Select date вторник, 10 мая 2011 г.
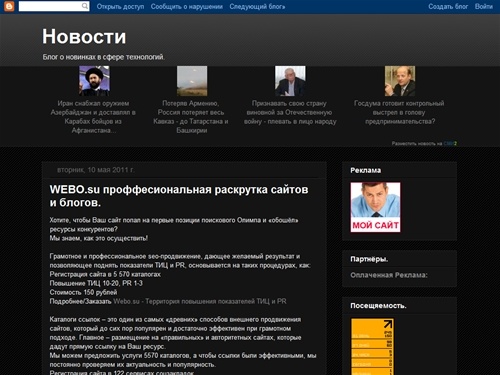Viewport: 500px width, 375px height. 96,170
